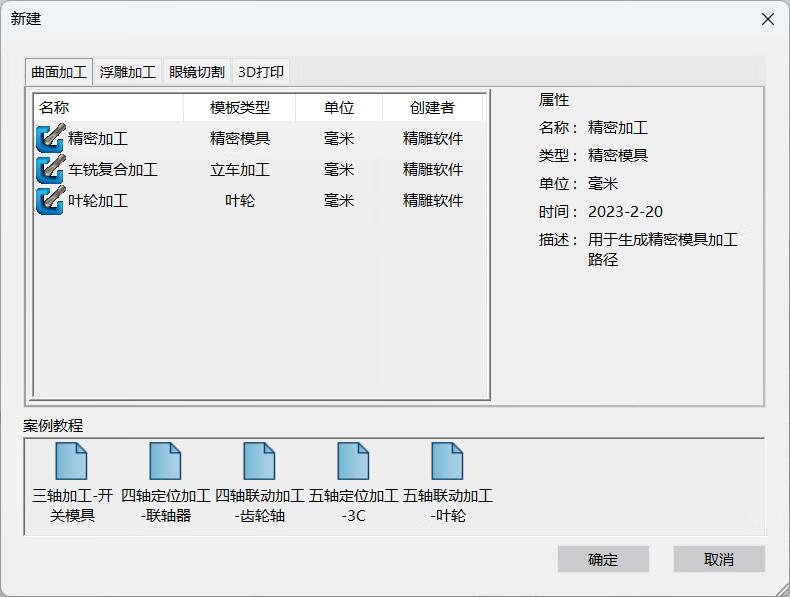
Task: Open the 五轴联动加工-叶轮 tutorial file icon
Action: 447,461
